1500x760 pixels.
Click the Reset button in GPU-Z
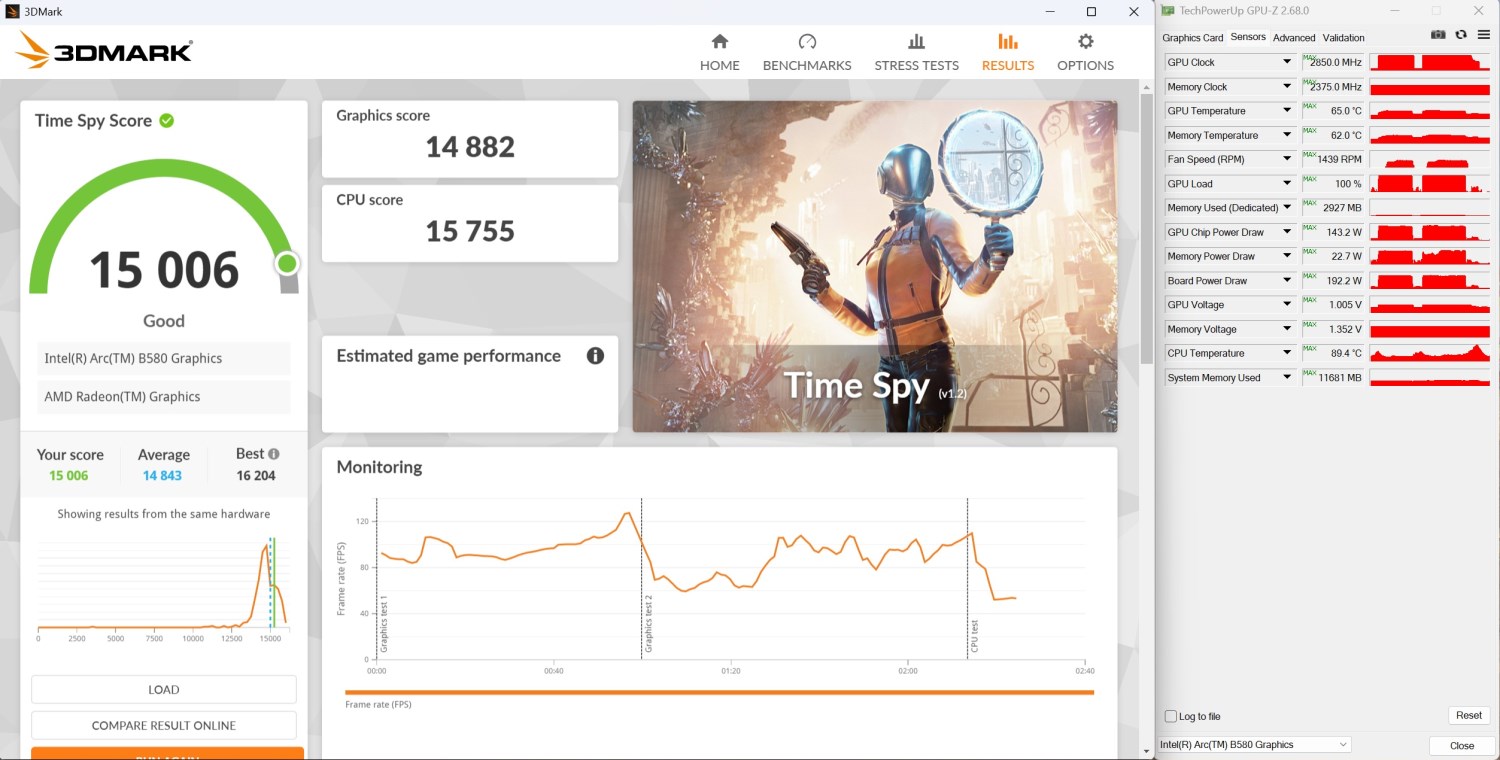coord(1468,716)
